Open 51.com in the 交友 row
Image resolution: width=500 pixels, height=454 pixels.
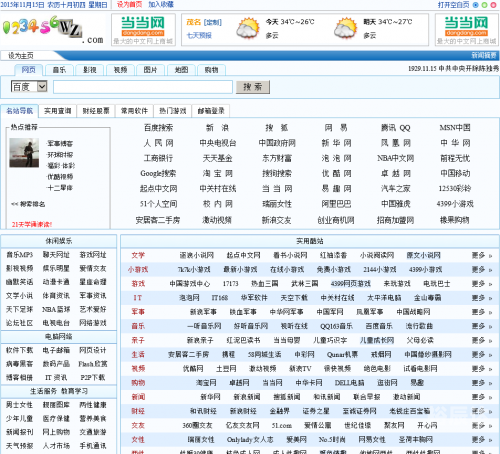pyautogui.click(x=282, y=425)
